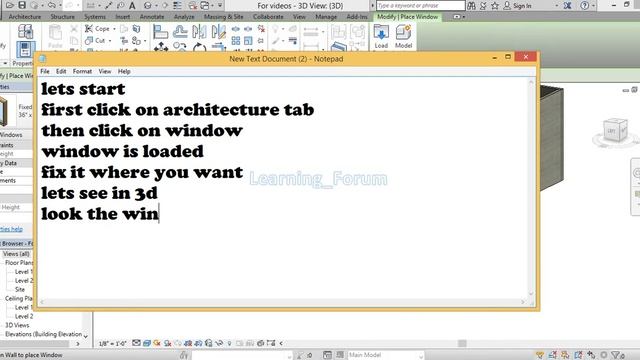Open the Help menu in Notepad
640x360 pixels.
pos(124,71)
